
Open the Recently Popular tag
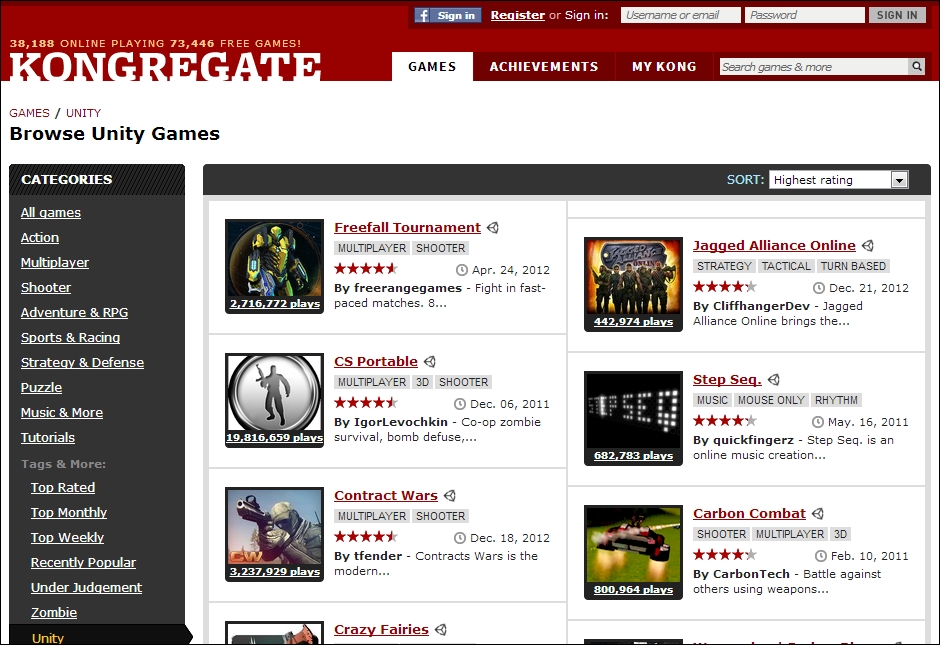click(x=83, y=563)
